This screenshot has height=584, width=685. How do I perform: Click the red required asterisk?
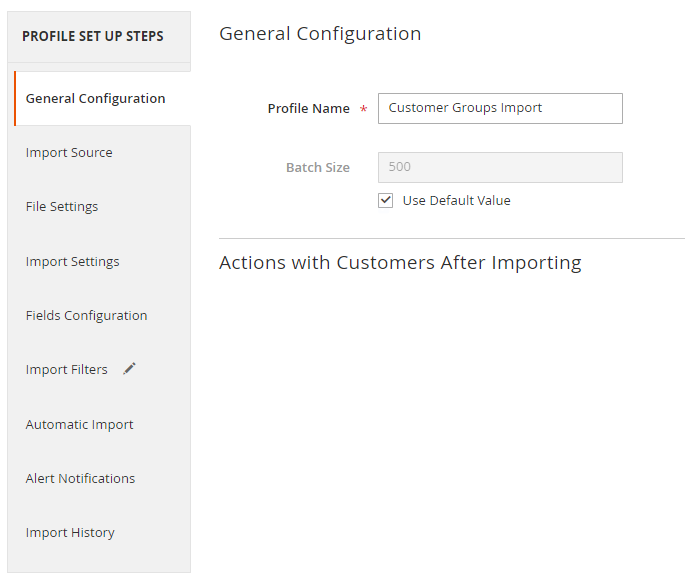click(363, 108)
